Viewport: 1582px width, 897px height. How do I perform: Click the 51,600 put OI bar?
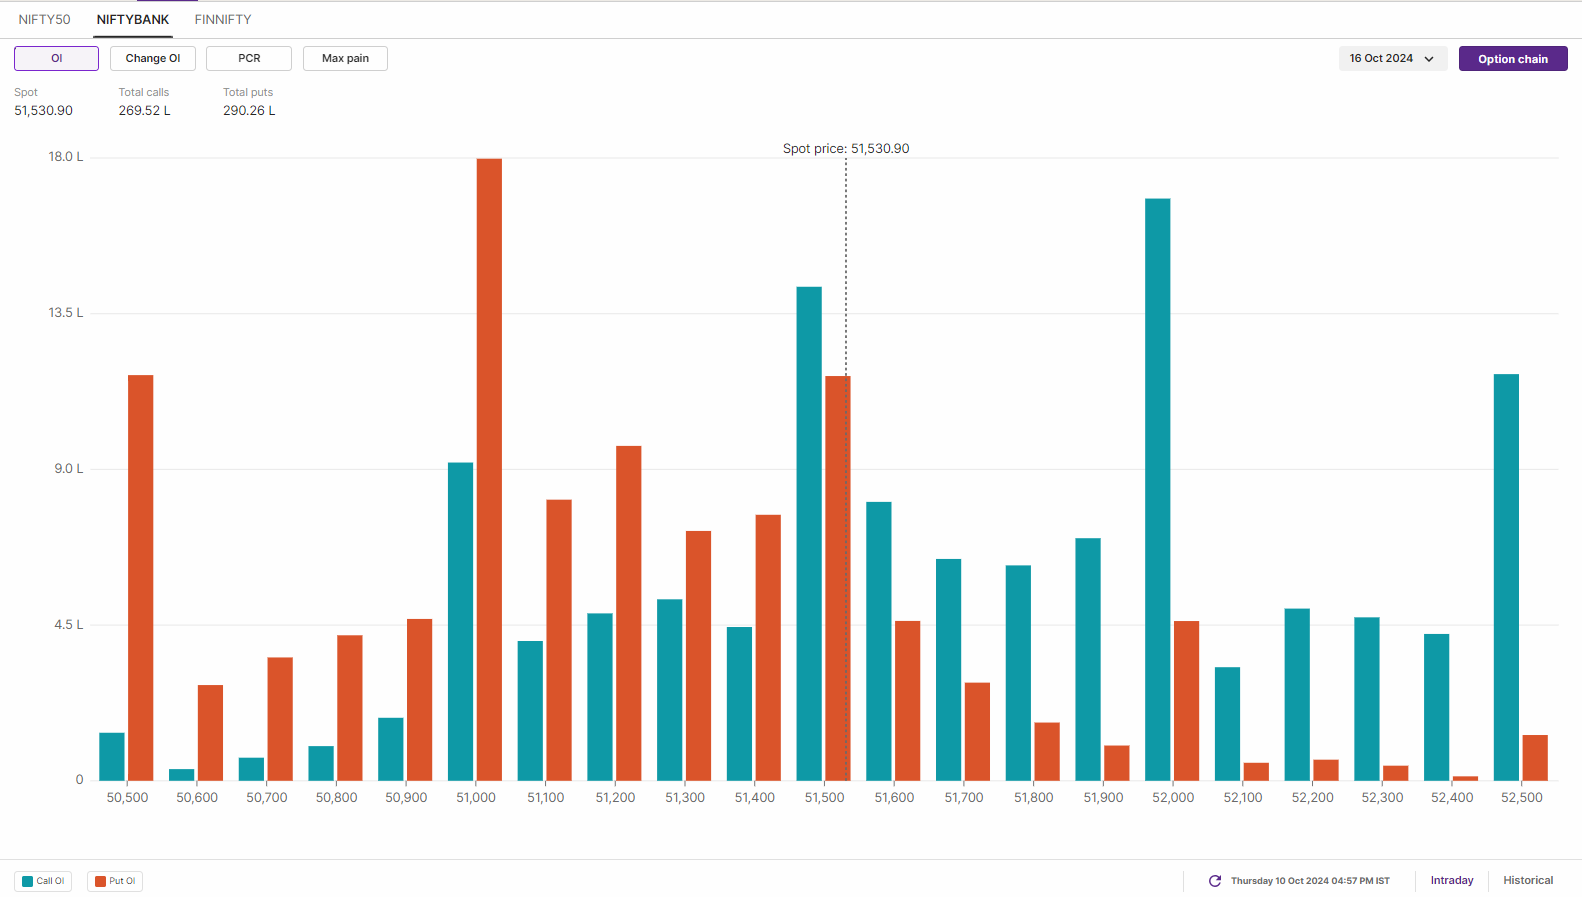click(x=907, y=701)
